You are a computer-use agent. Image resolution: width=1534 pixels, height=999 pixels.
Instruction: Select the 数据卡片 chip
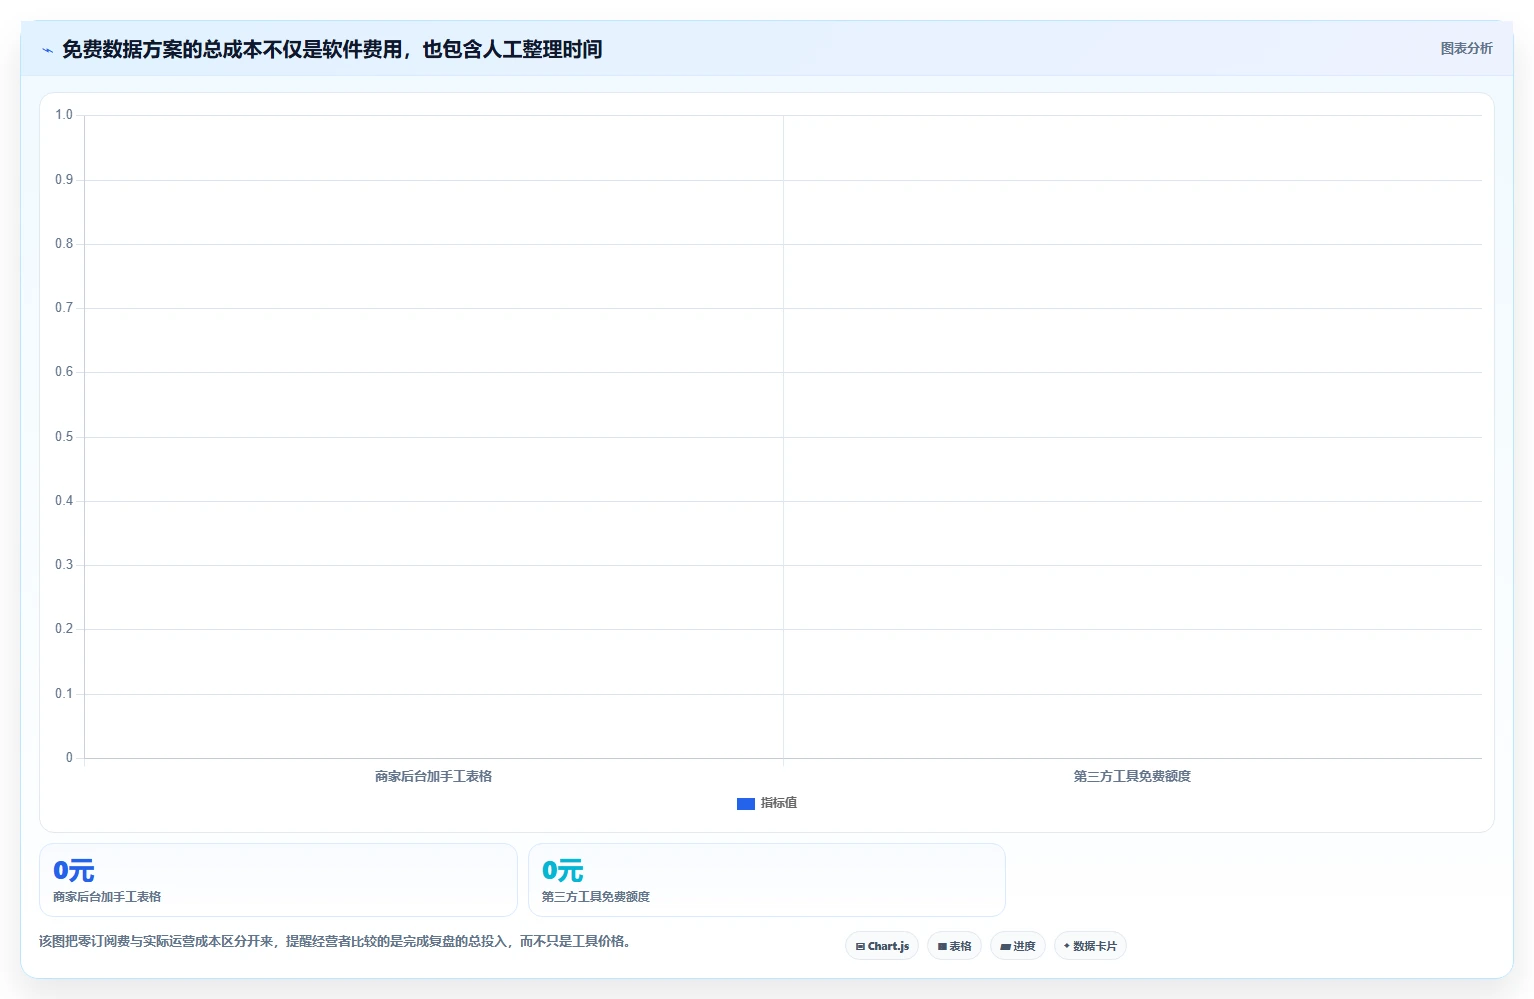click(x=1090, y=946)
